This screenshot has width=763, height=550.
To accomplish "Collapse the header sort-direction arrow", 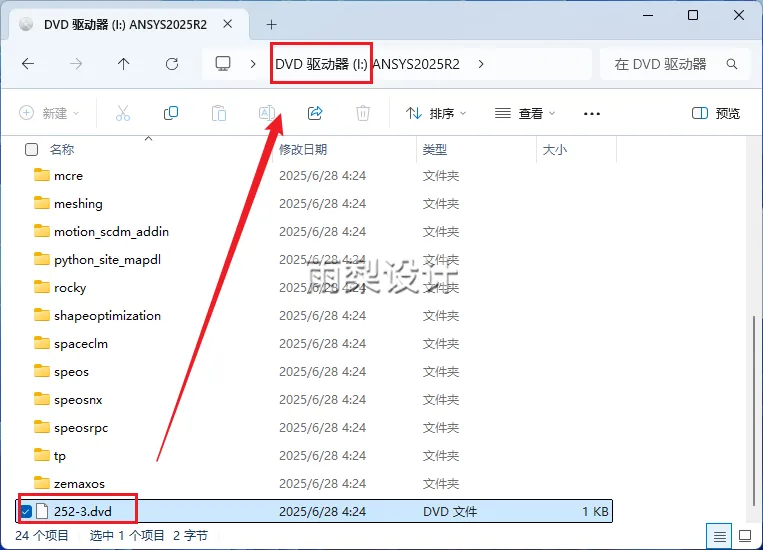I will (x=148, y=139).
